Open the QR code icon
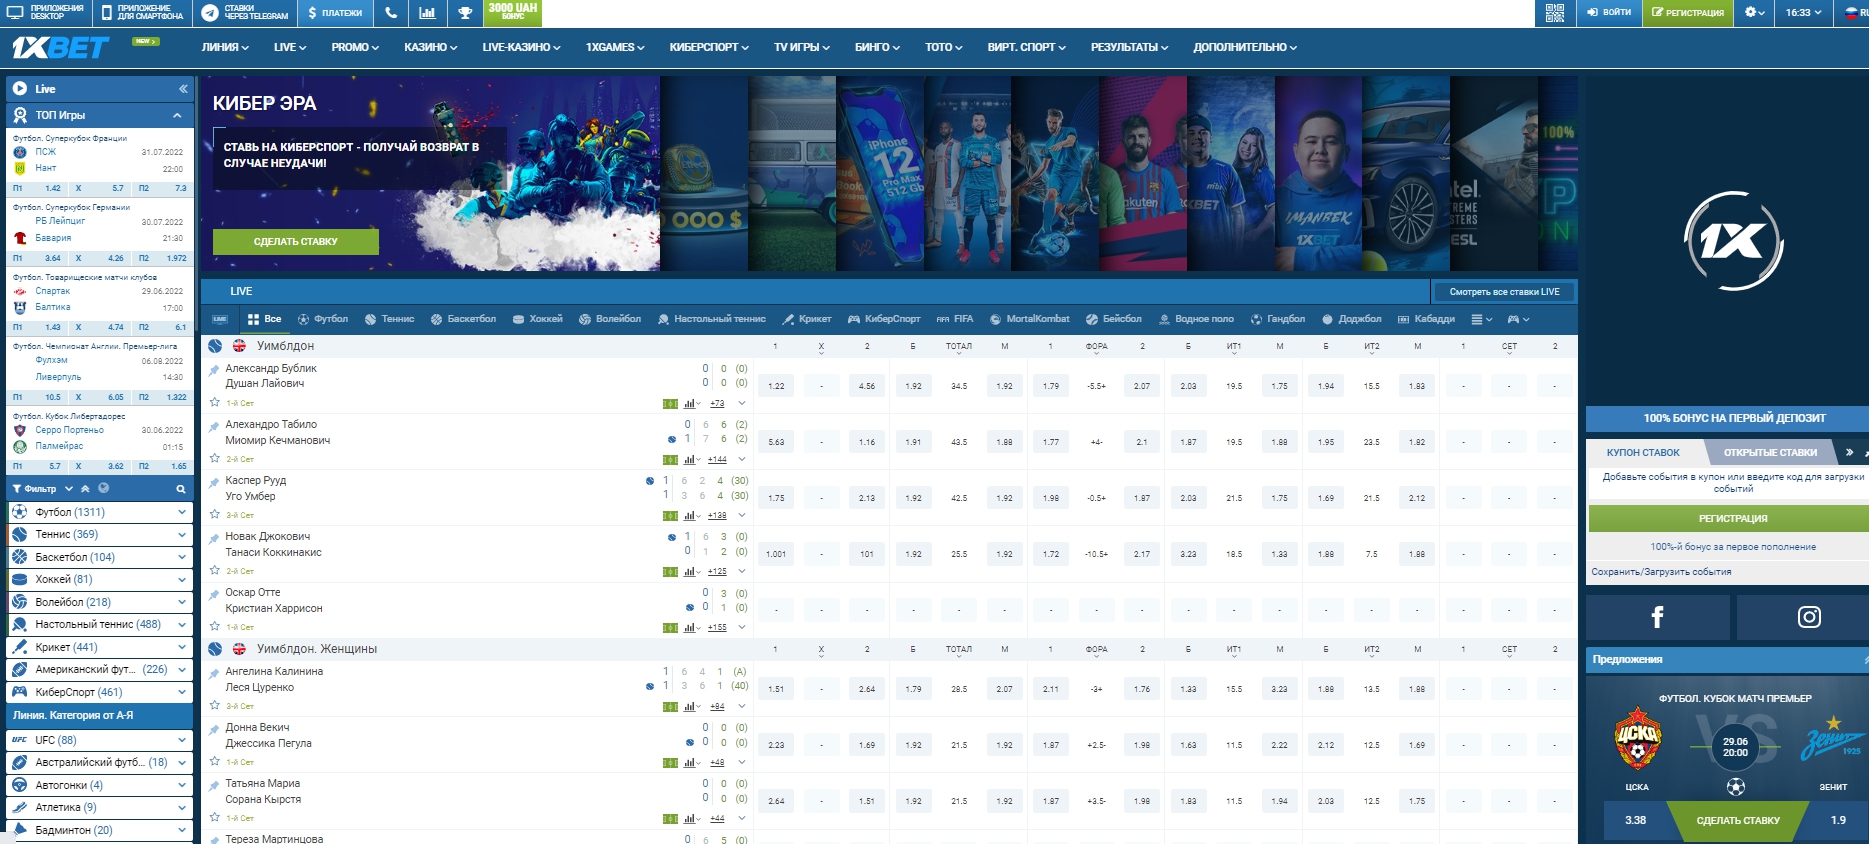The height and width of the screenshot is (844, 1869). [1554, 13]
